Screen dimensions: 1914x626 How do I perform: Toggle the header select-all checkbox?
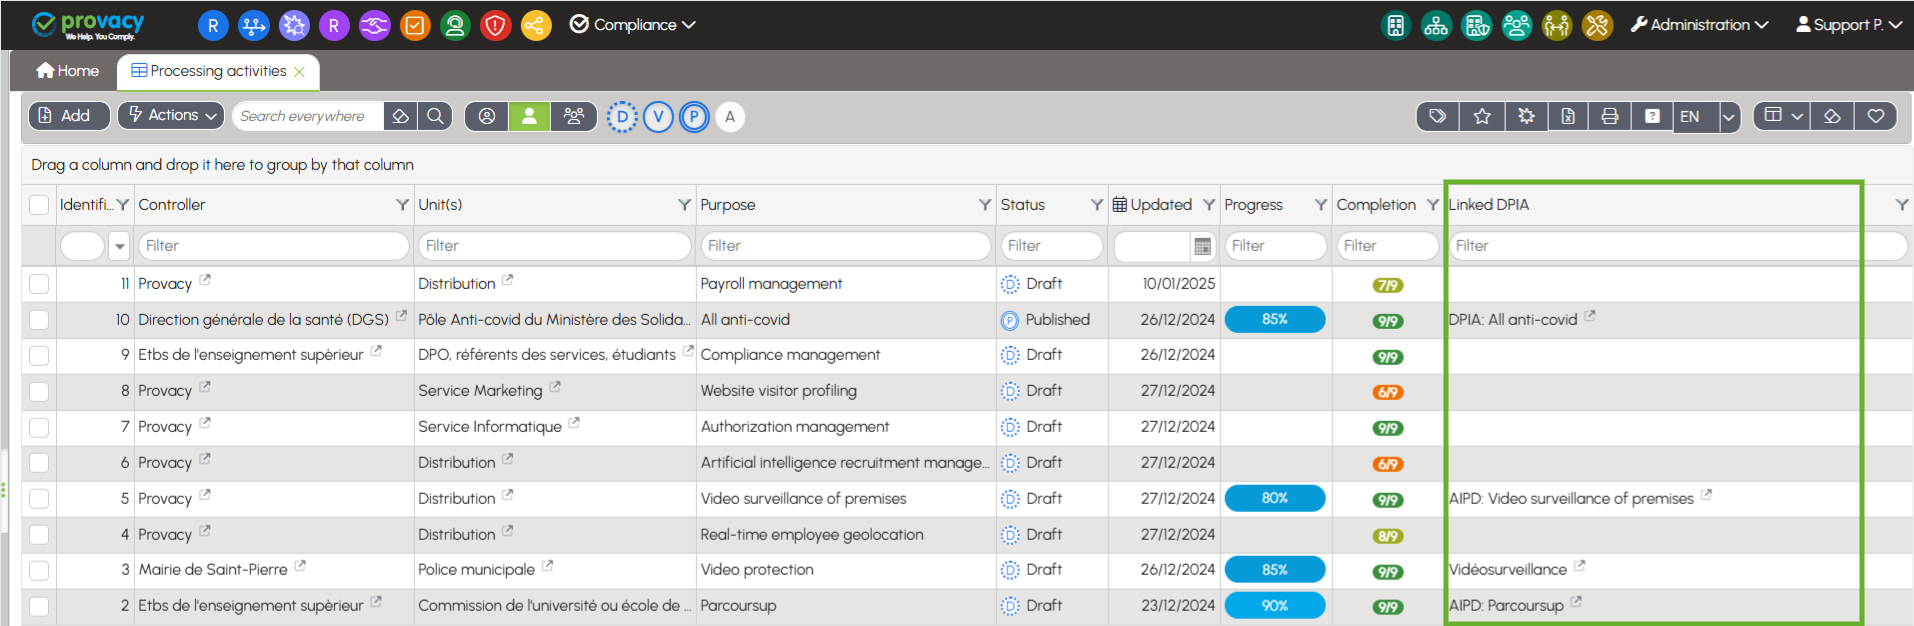(39, 205)
